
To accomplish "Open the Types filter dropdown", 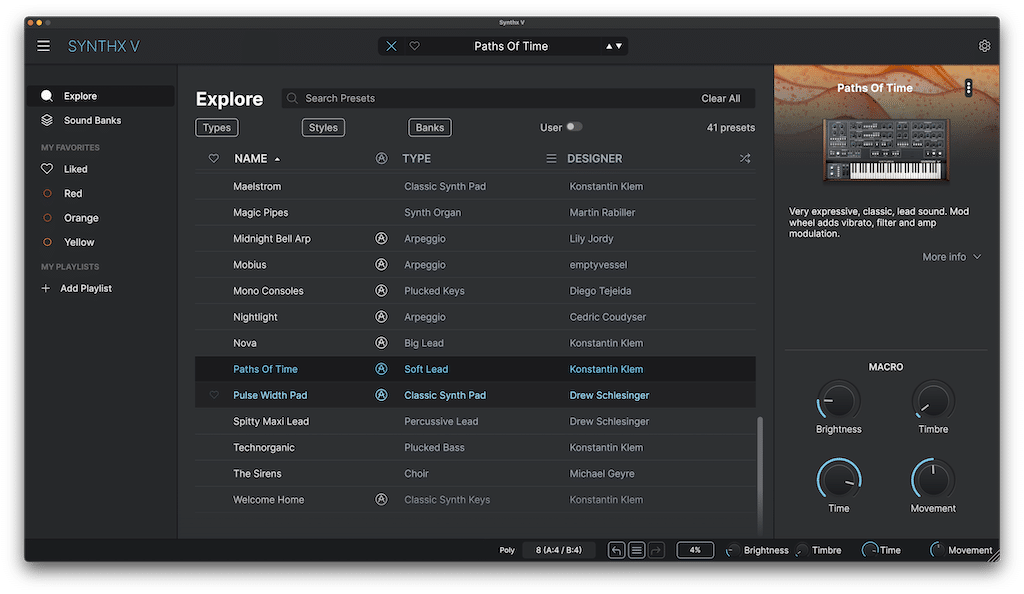I will click(x=217, y=127).
